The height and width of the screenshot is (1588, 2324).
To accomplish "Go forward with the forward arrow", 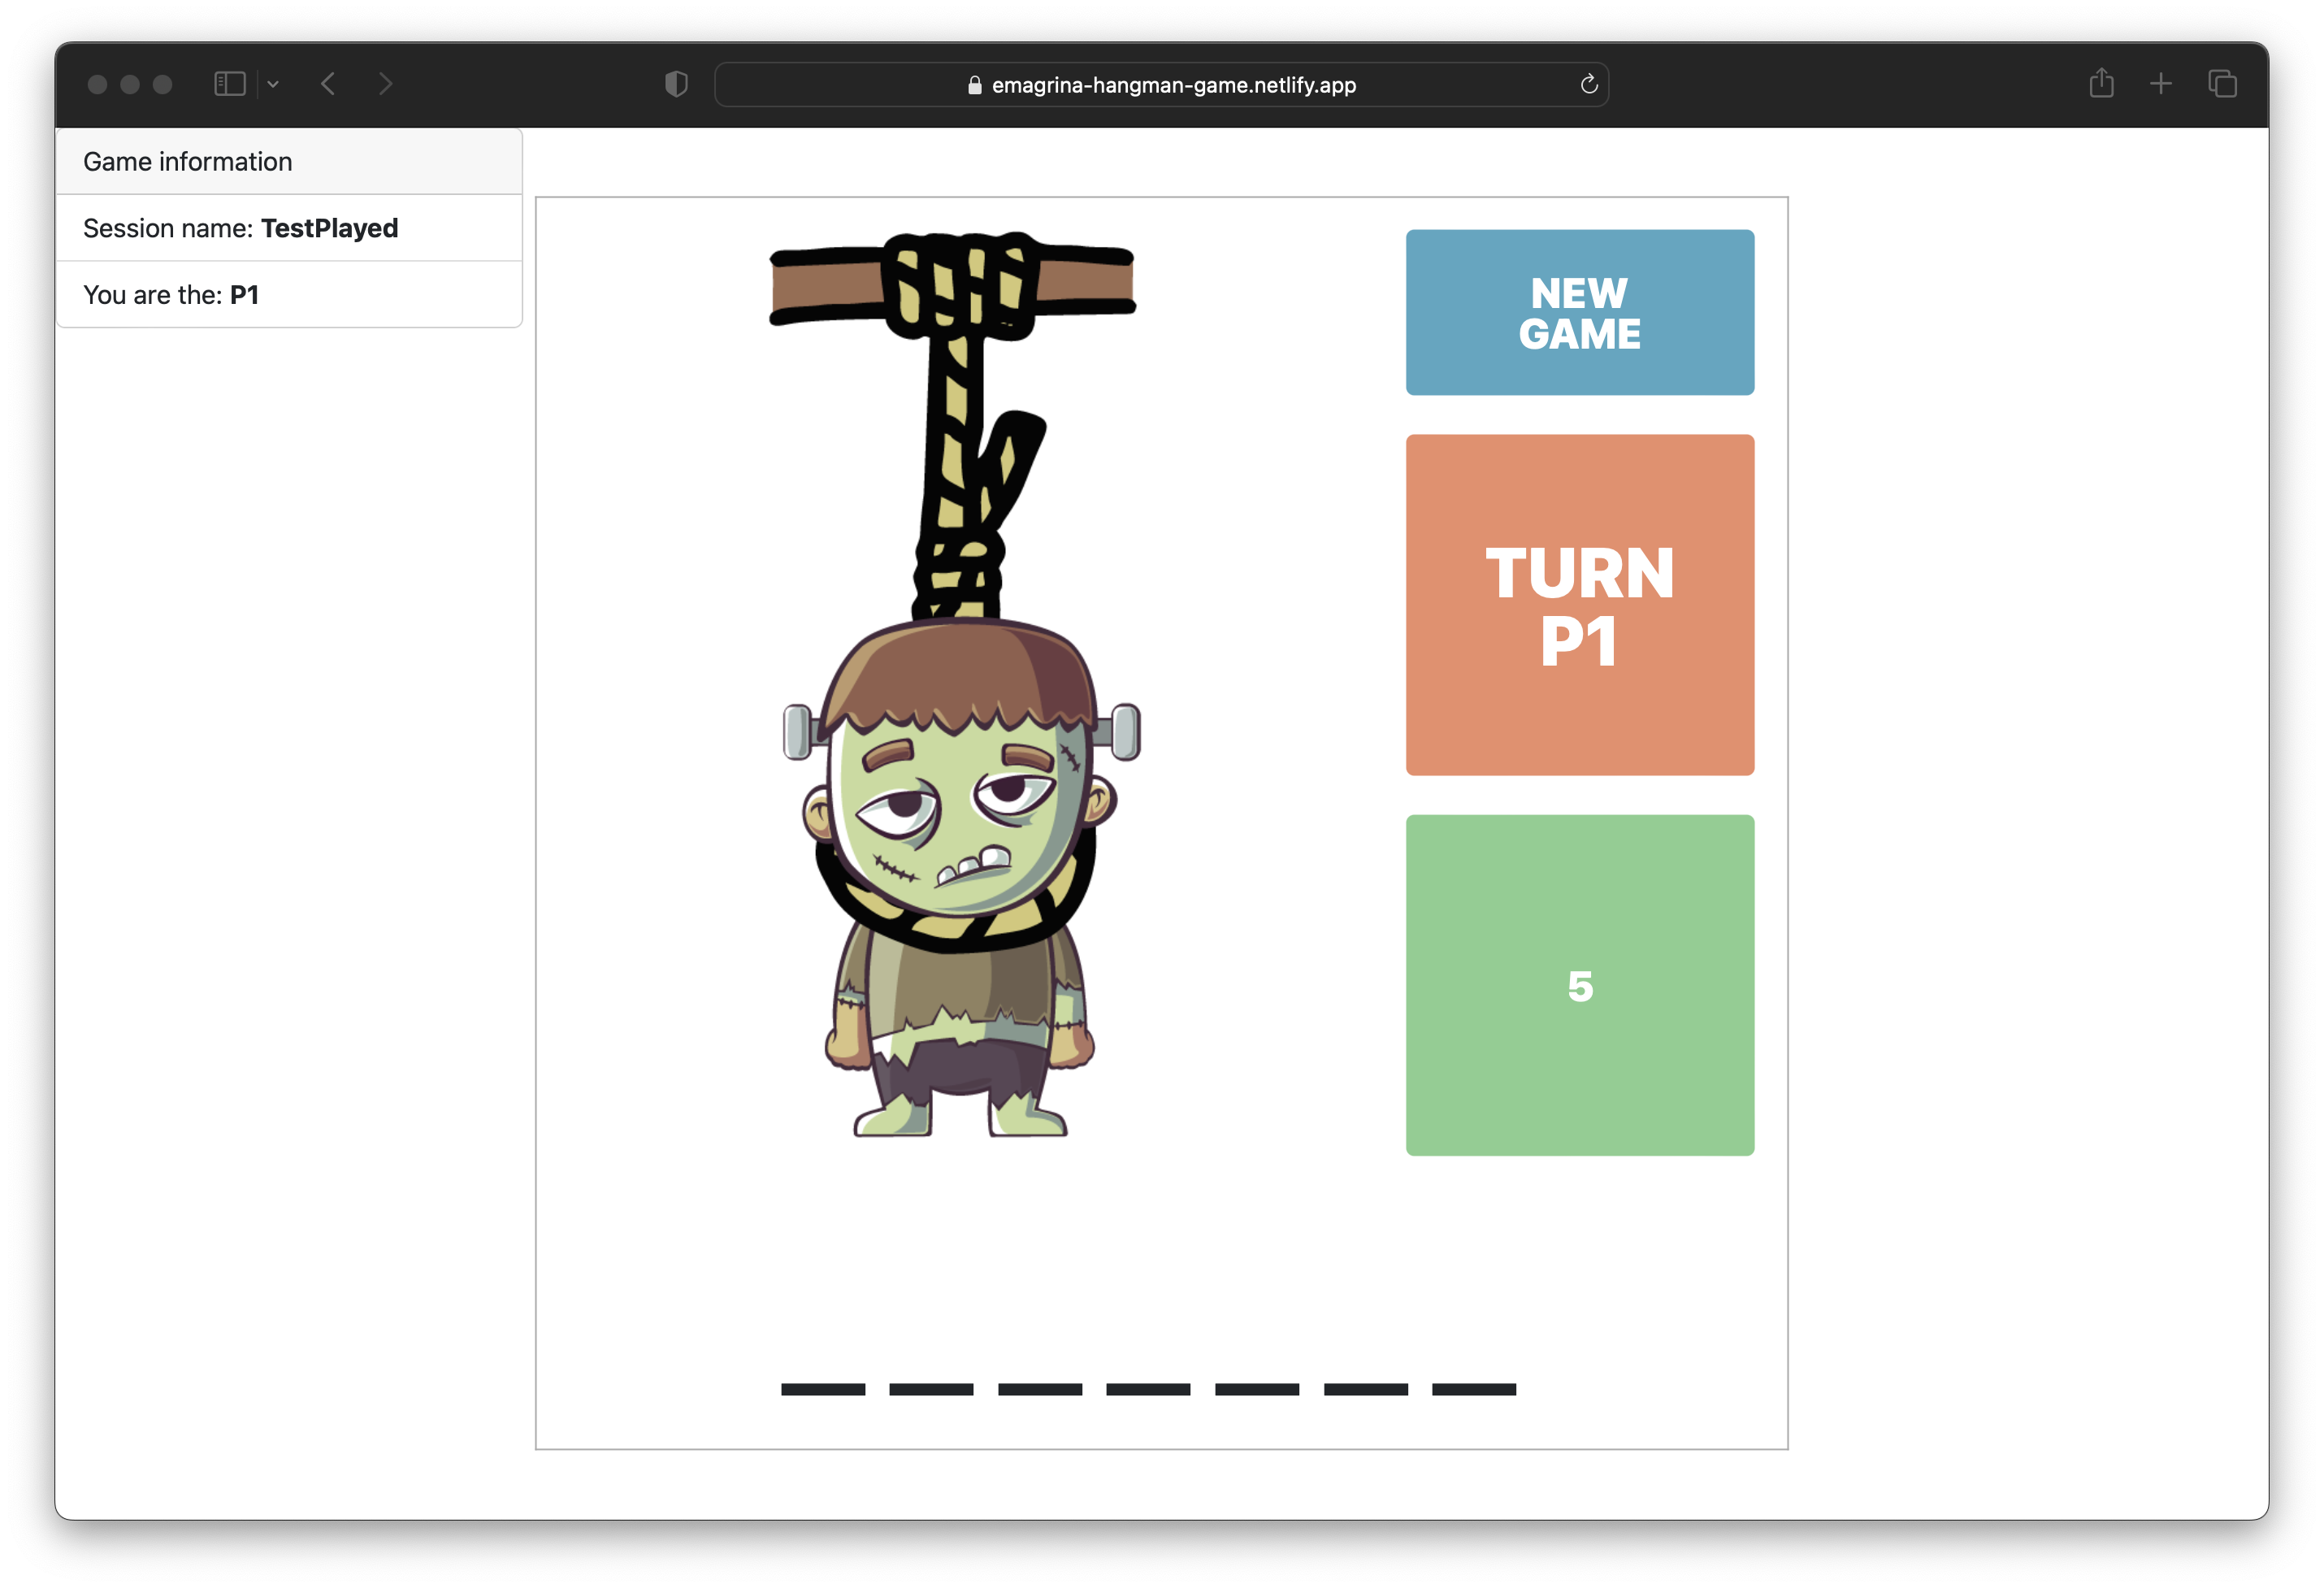I will pyautogui.click(x=386, y=84).
